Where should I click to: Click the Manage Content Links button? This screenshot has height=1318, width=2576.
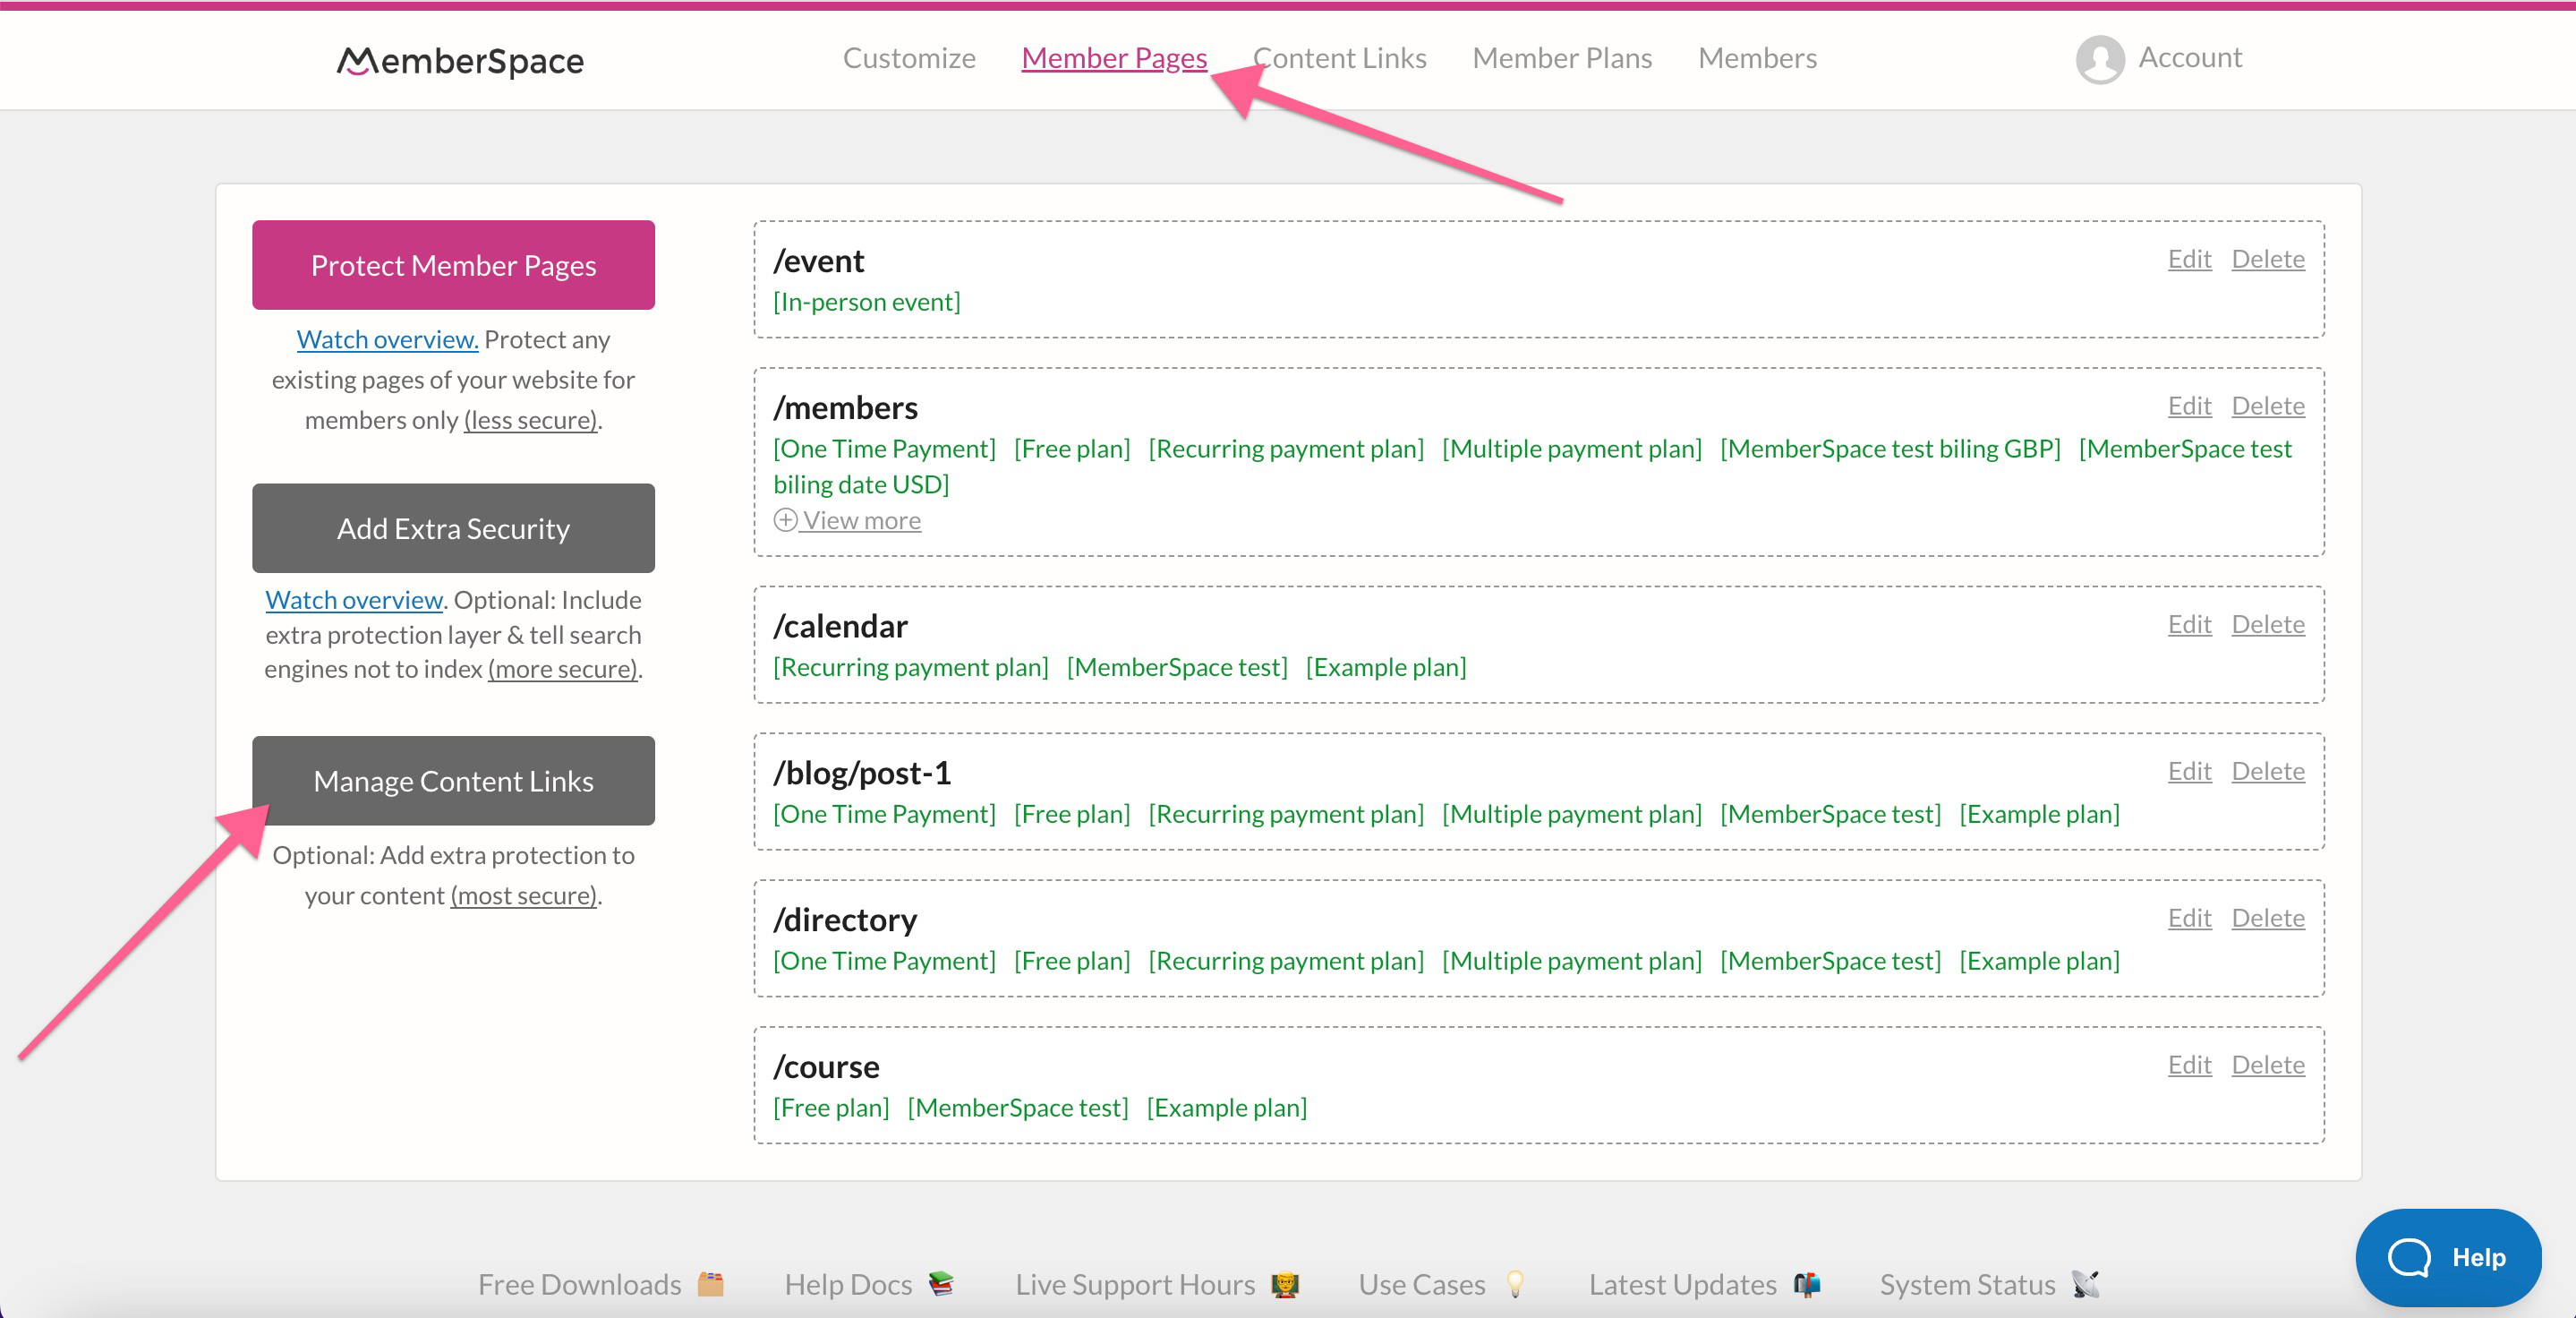(x=453, y=781)
